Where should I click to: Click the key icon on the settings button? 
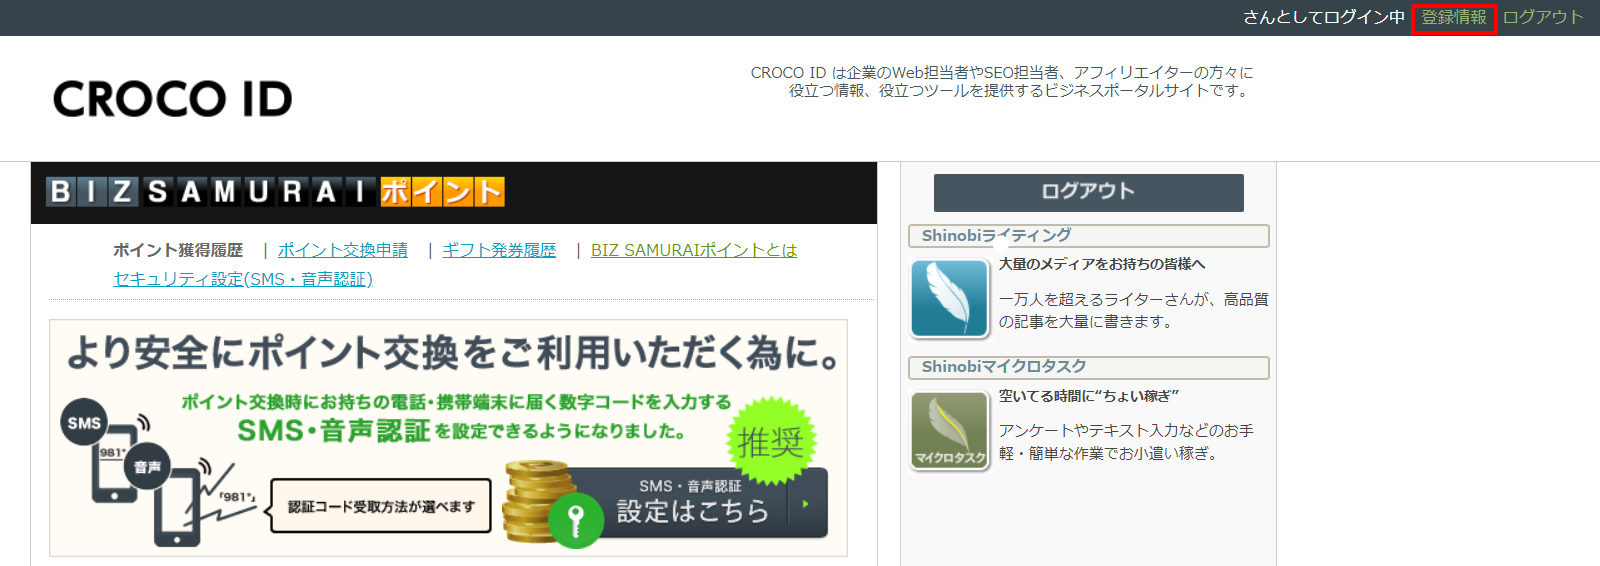tap(575, 520)
